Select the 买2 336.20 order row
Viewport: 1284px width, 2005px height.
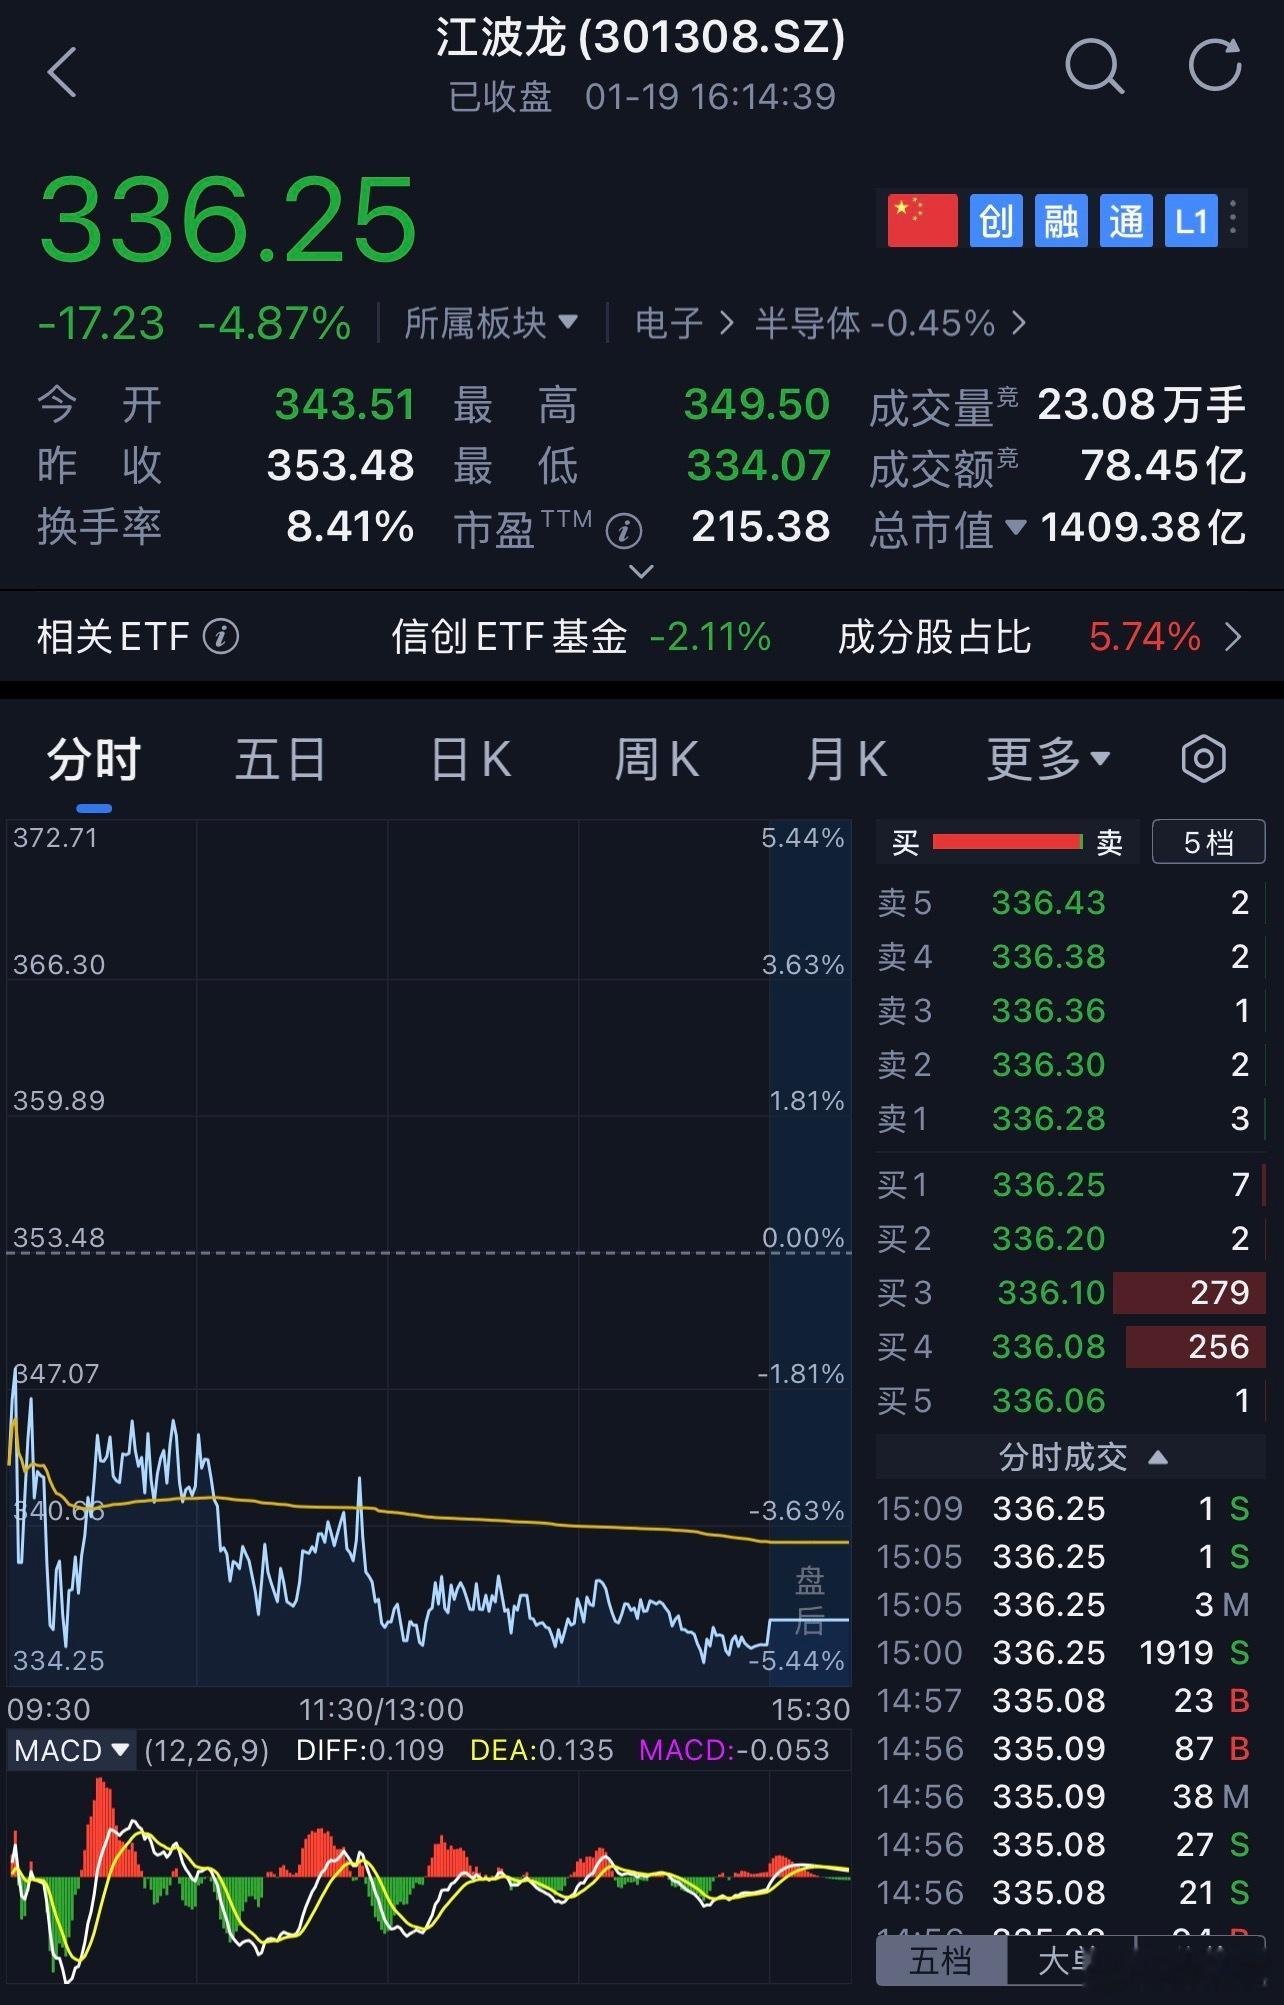coord(1070,1238)
